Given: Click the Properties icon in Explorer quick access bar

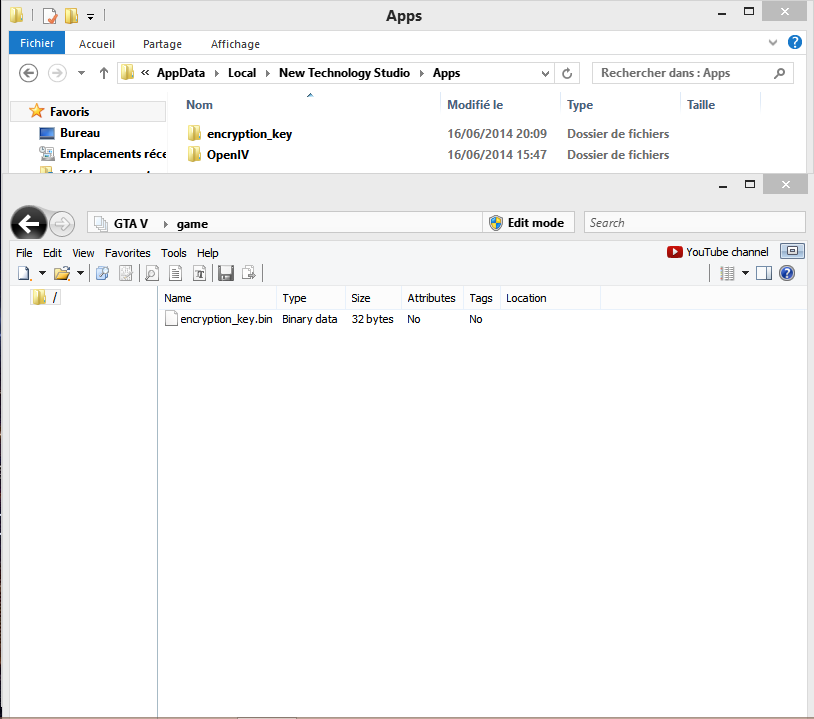Looking at the screenshot, I should (50, 16).
